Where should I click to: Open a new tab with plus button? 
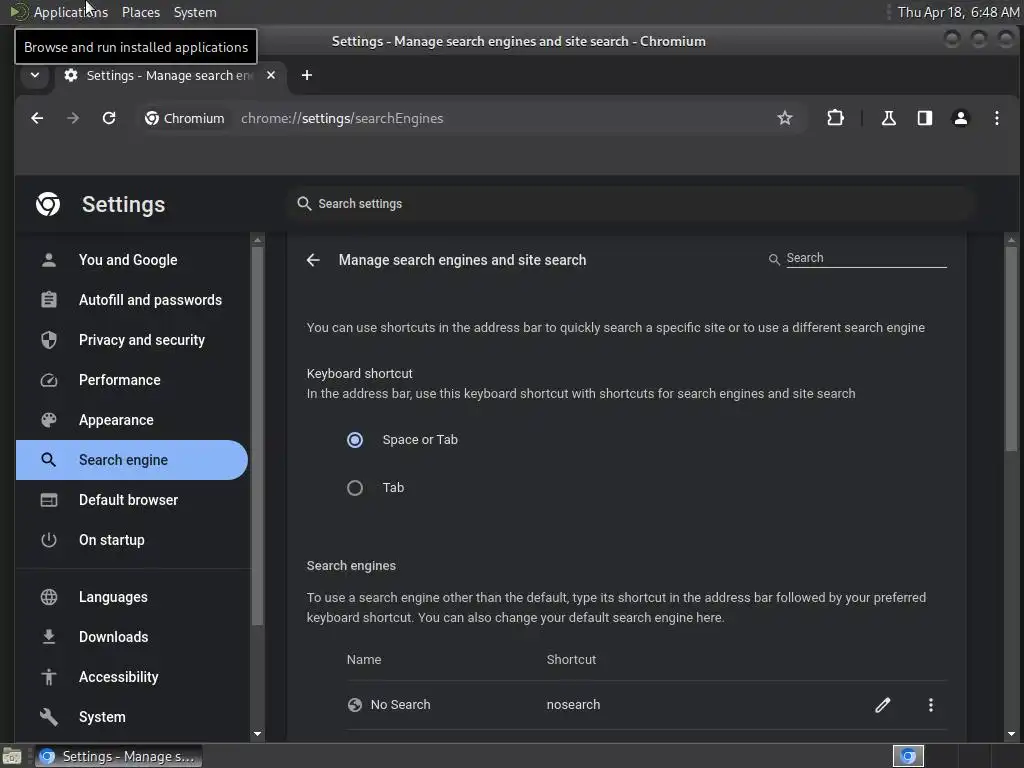tap(306, 75)
